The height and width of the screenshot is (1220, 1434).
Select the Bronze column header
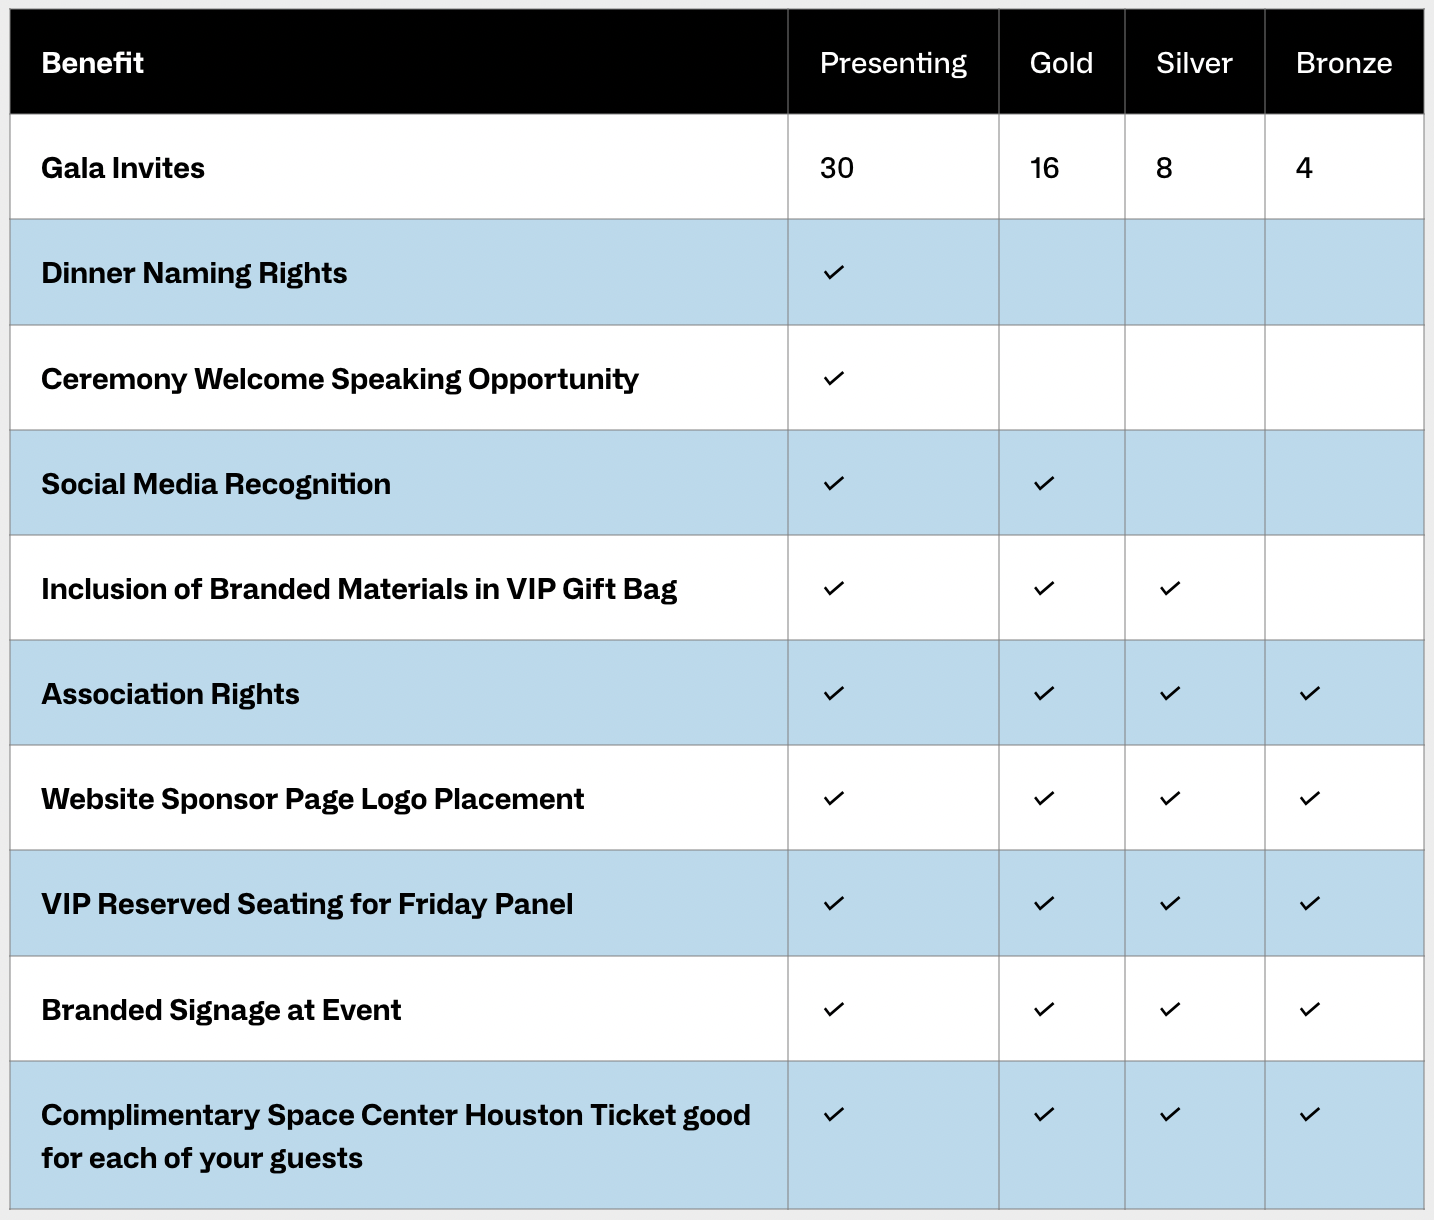tap(1344, 63)
